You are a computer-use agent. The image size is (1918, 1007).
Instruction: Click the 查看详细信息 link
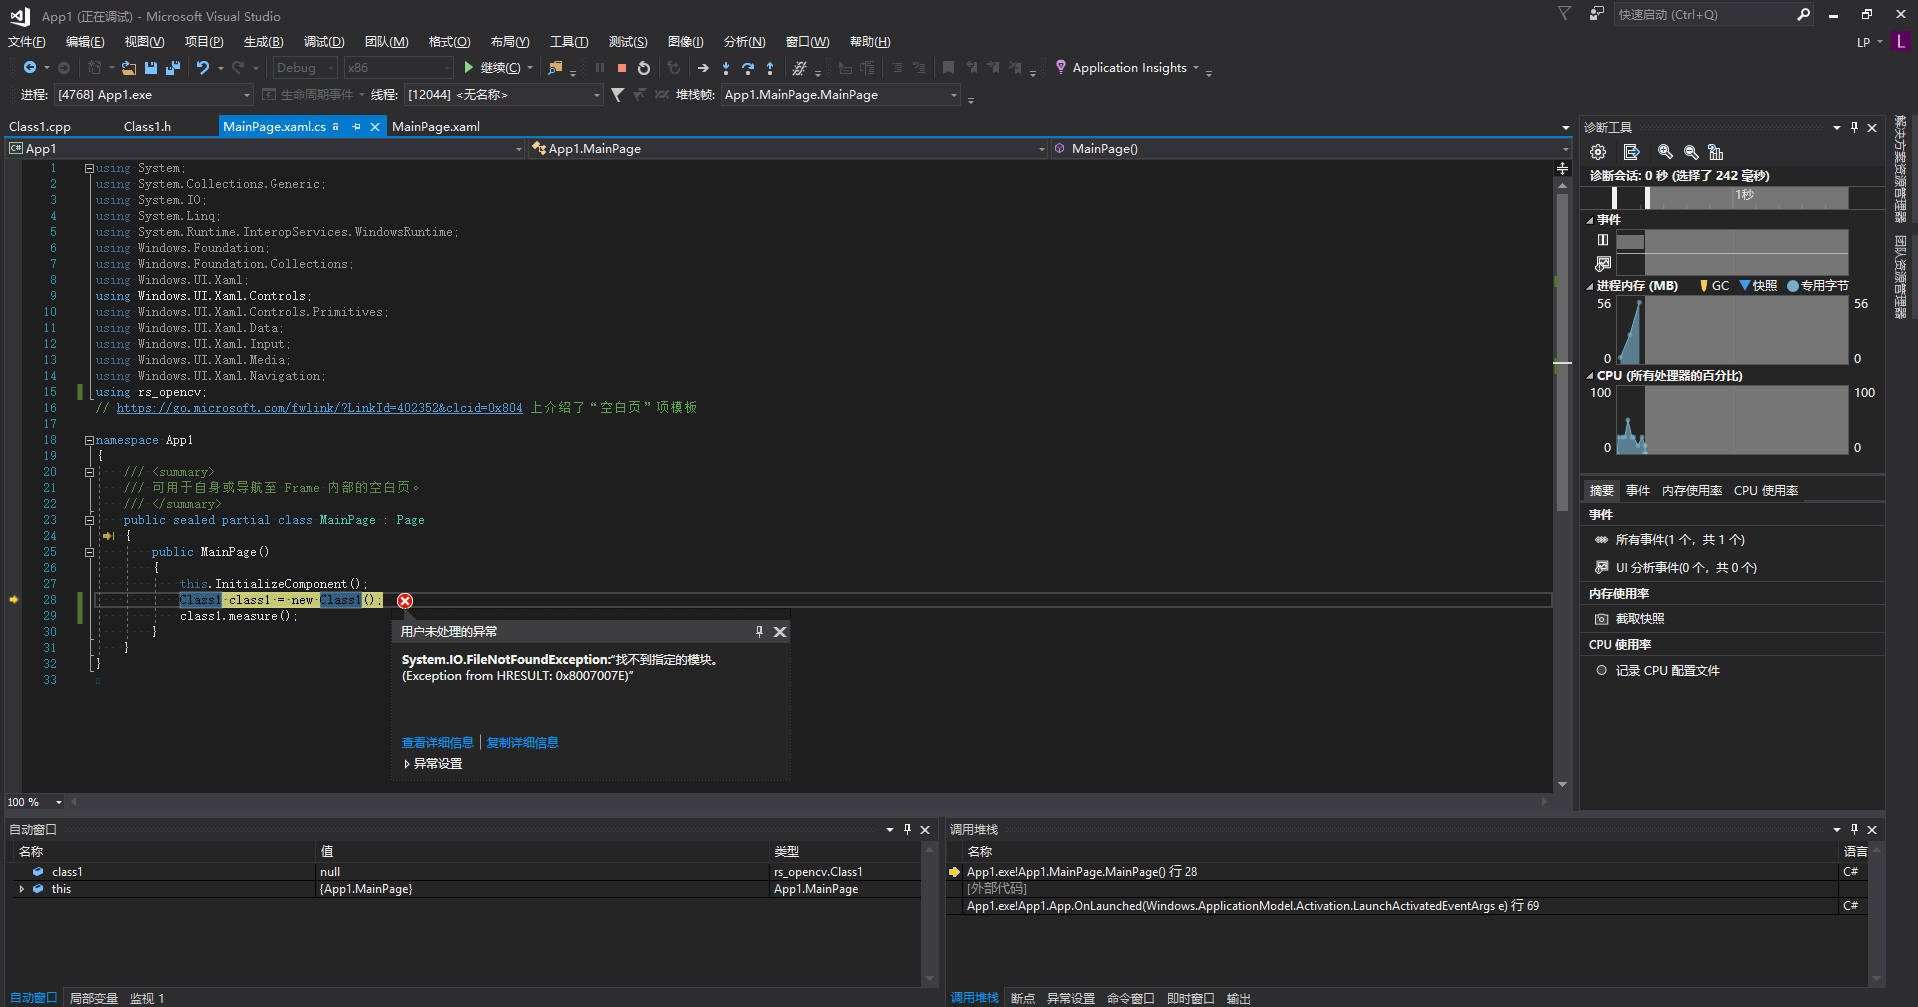pyautogui.click(x=437, y=742)
